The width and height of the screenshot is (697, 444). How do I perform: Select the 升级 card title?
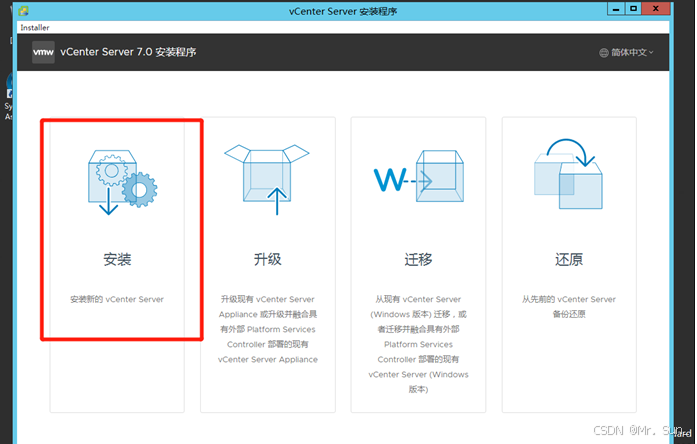(268, 259)
